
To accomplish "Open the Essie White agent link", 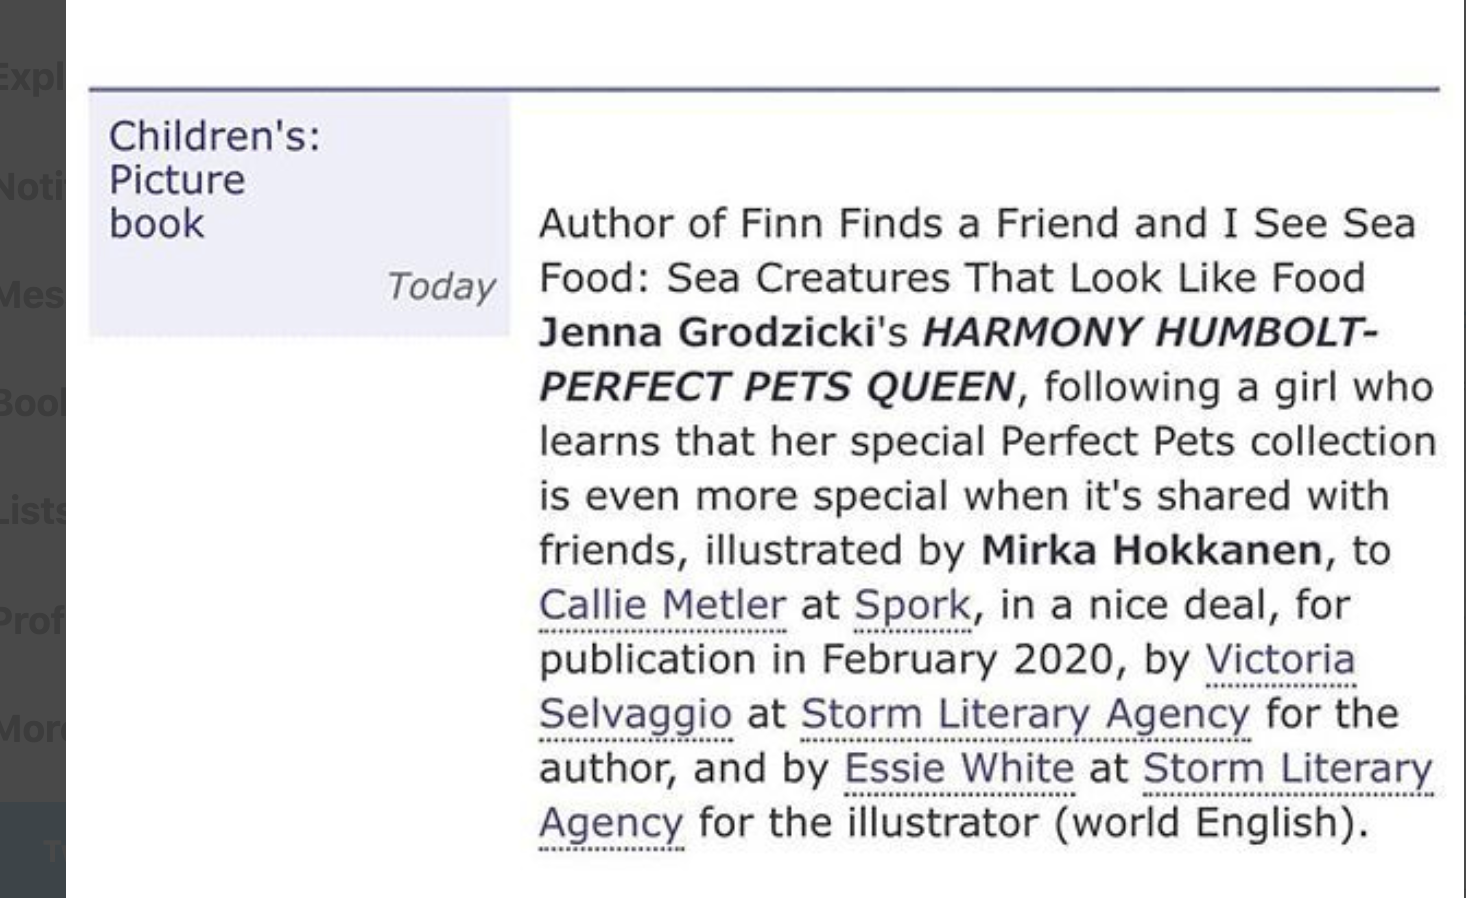I will (x=959, y=768).
